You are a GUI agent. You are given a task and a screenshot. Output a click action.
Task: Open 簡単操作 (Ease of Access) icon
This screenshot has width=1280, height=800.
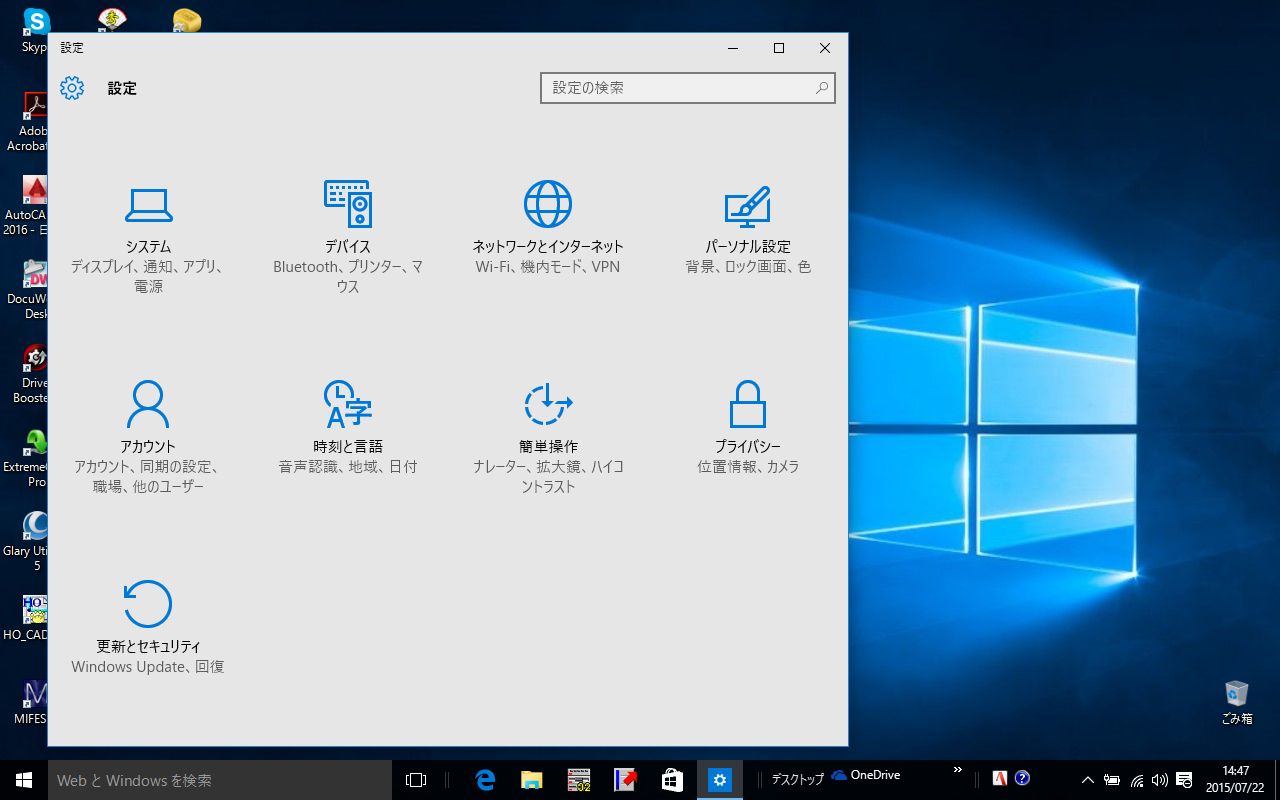pos(548,404)
